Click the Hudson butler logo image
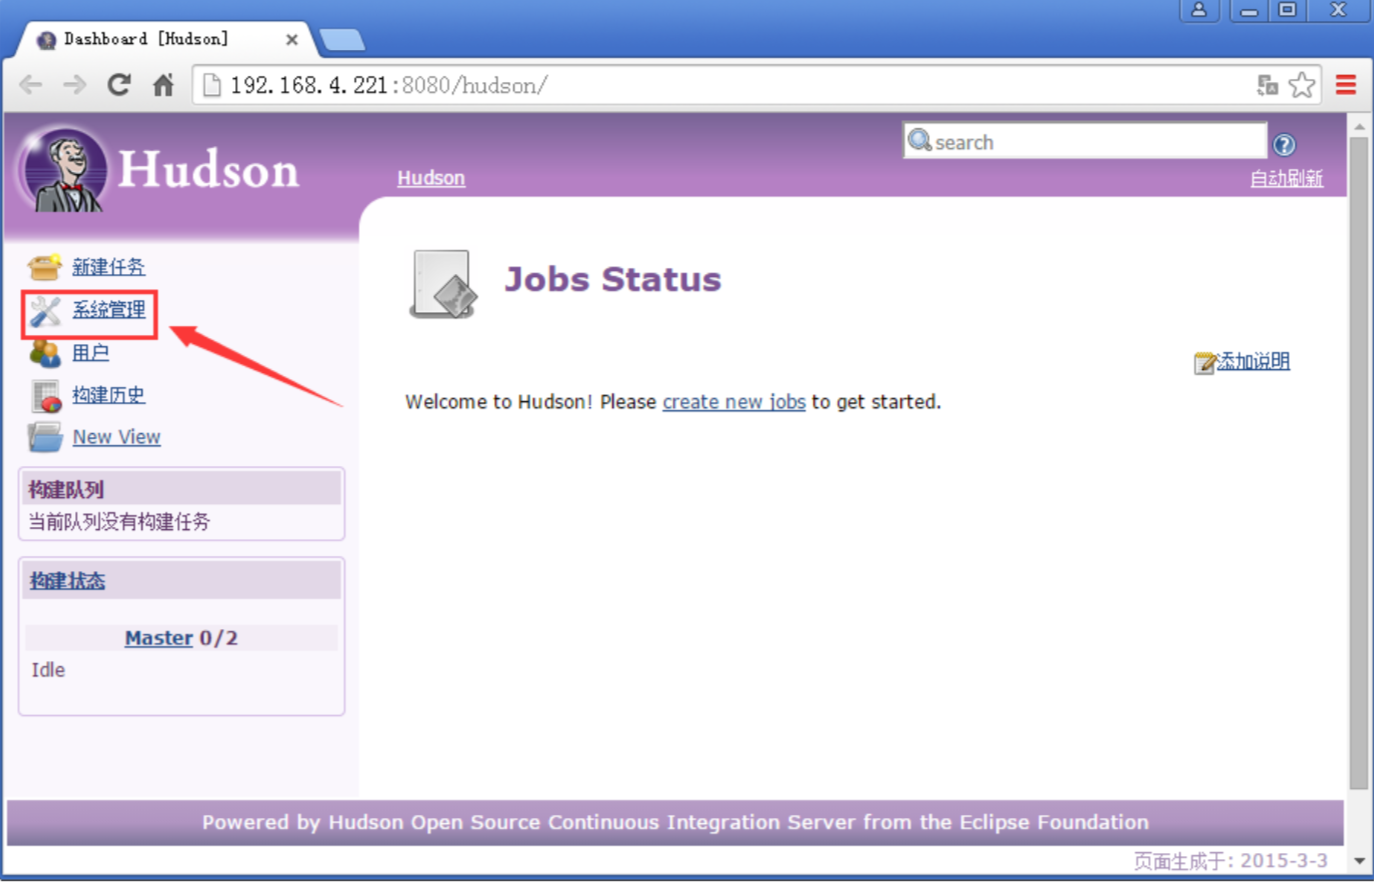Viewport: 1374px width, 882px height. tap(62, 170)
